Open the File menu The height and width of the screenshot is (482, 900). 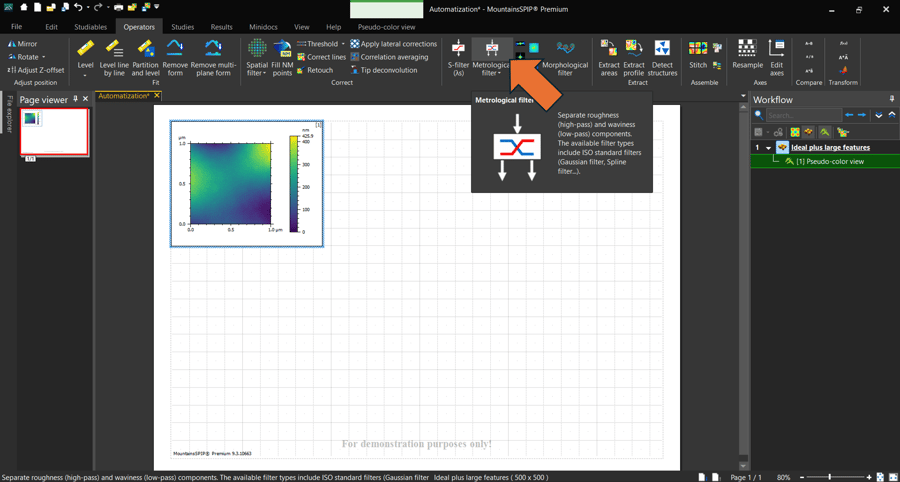[x=17, y=27]
